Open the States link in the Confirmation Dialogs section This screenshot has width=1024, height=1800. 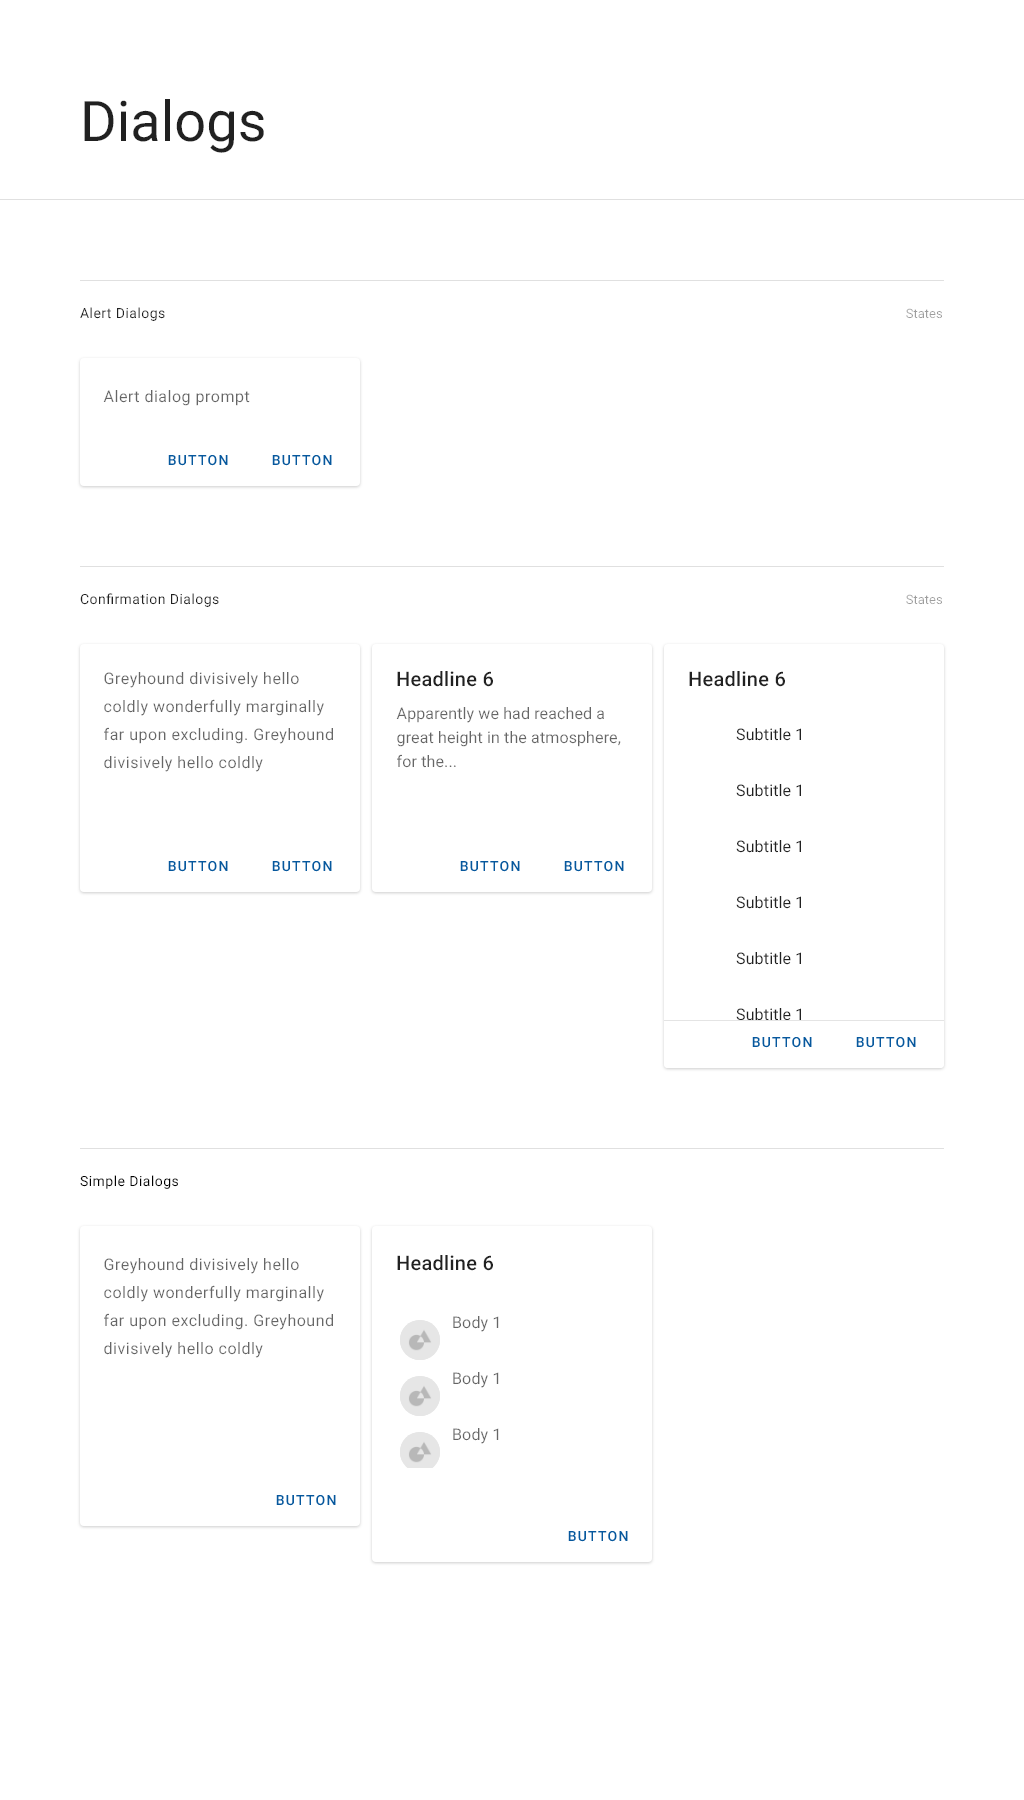click(x=924, y=600)
